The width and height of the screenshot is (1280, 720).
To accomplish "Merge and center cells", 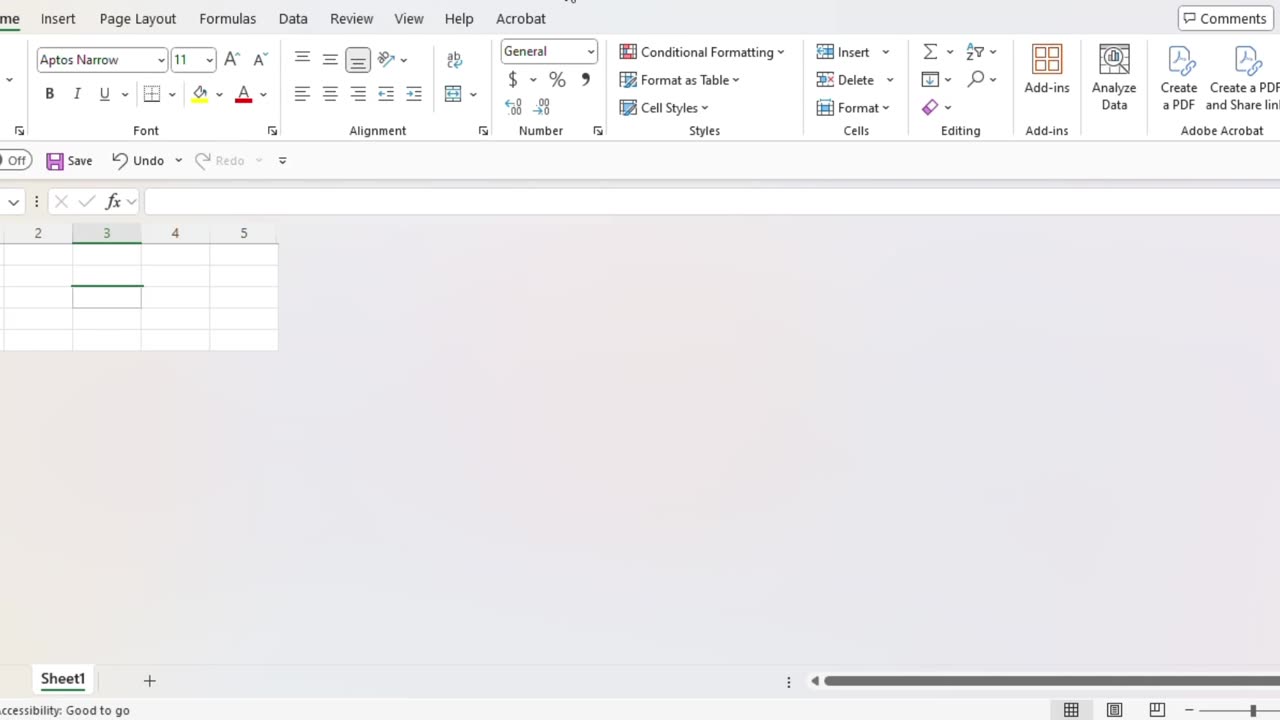I will click(x=453, y=94).
